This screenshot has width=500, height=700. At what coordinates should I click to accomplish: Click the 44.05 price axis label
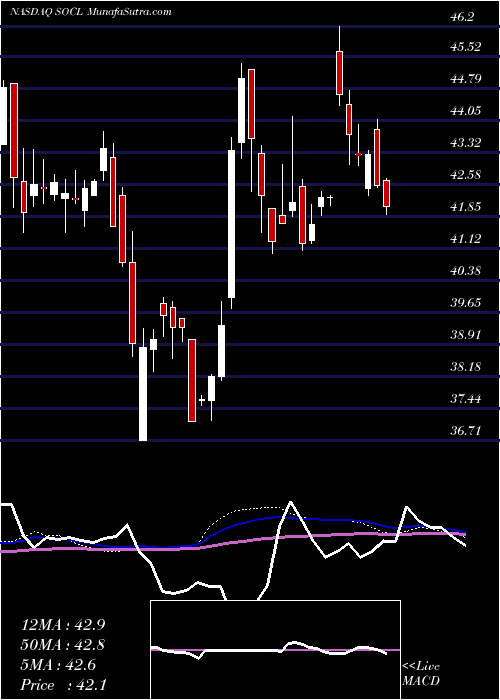[466, 110]
